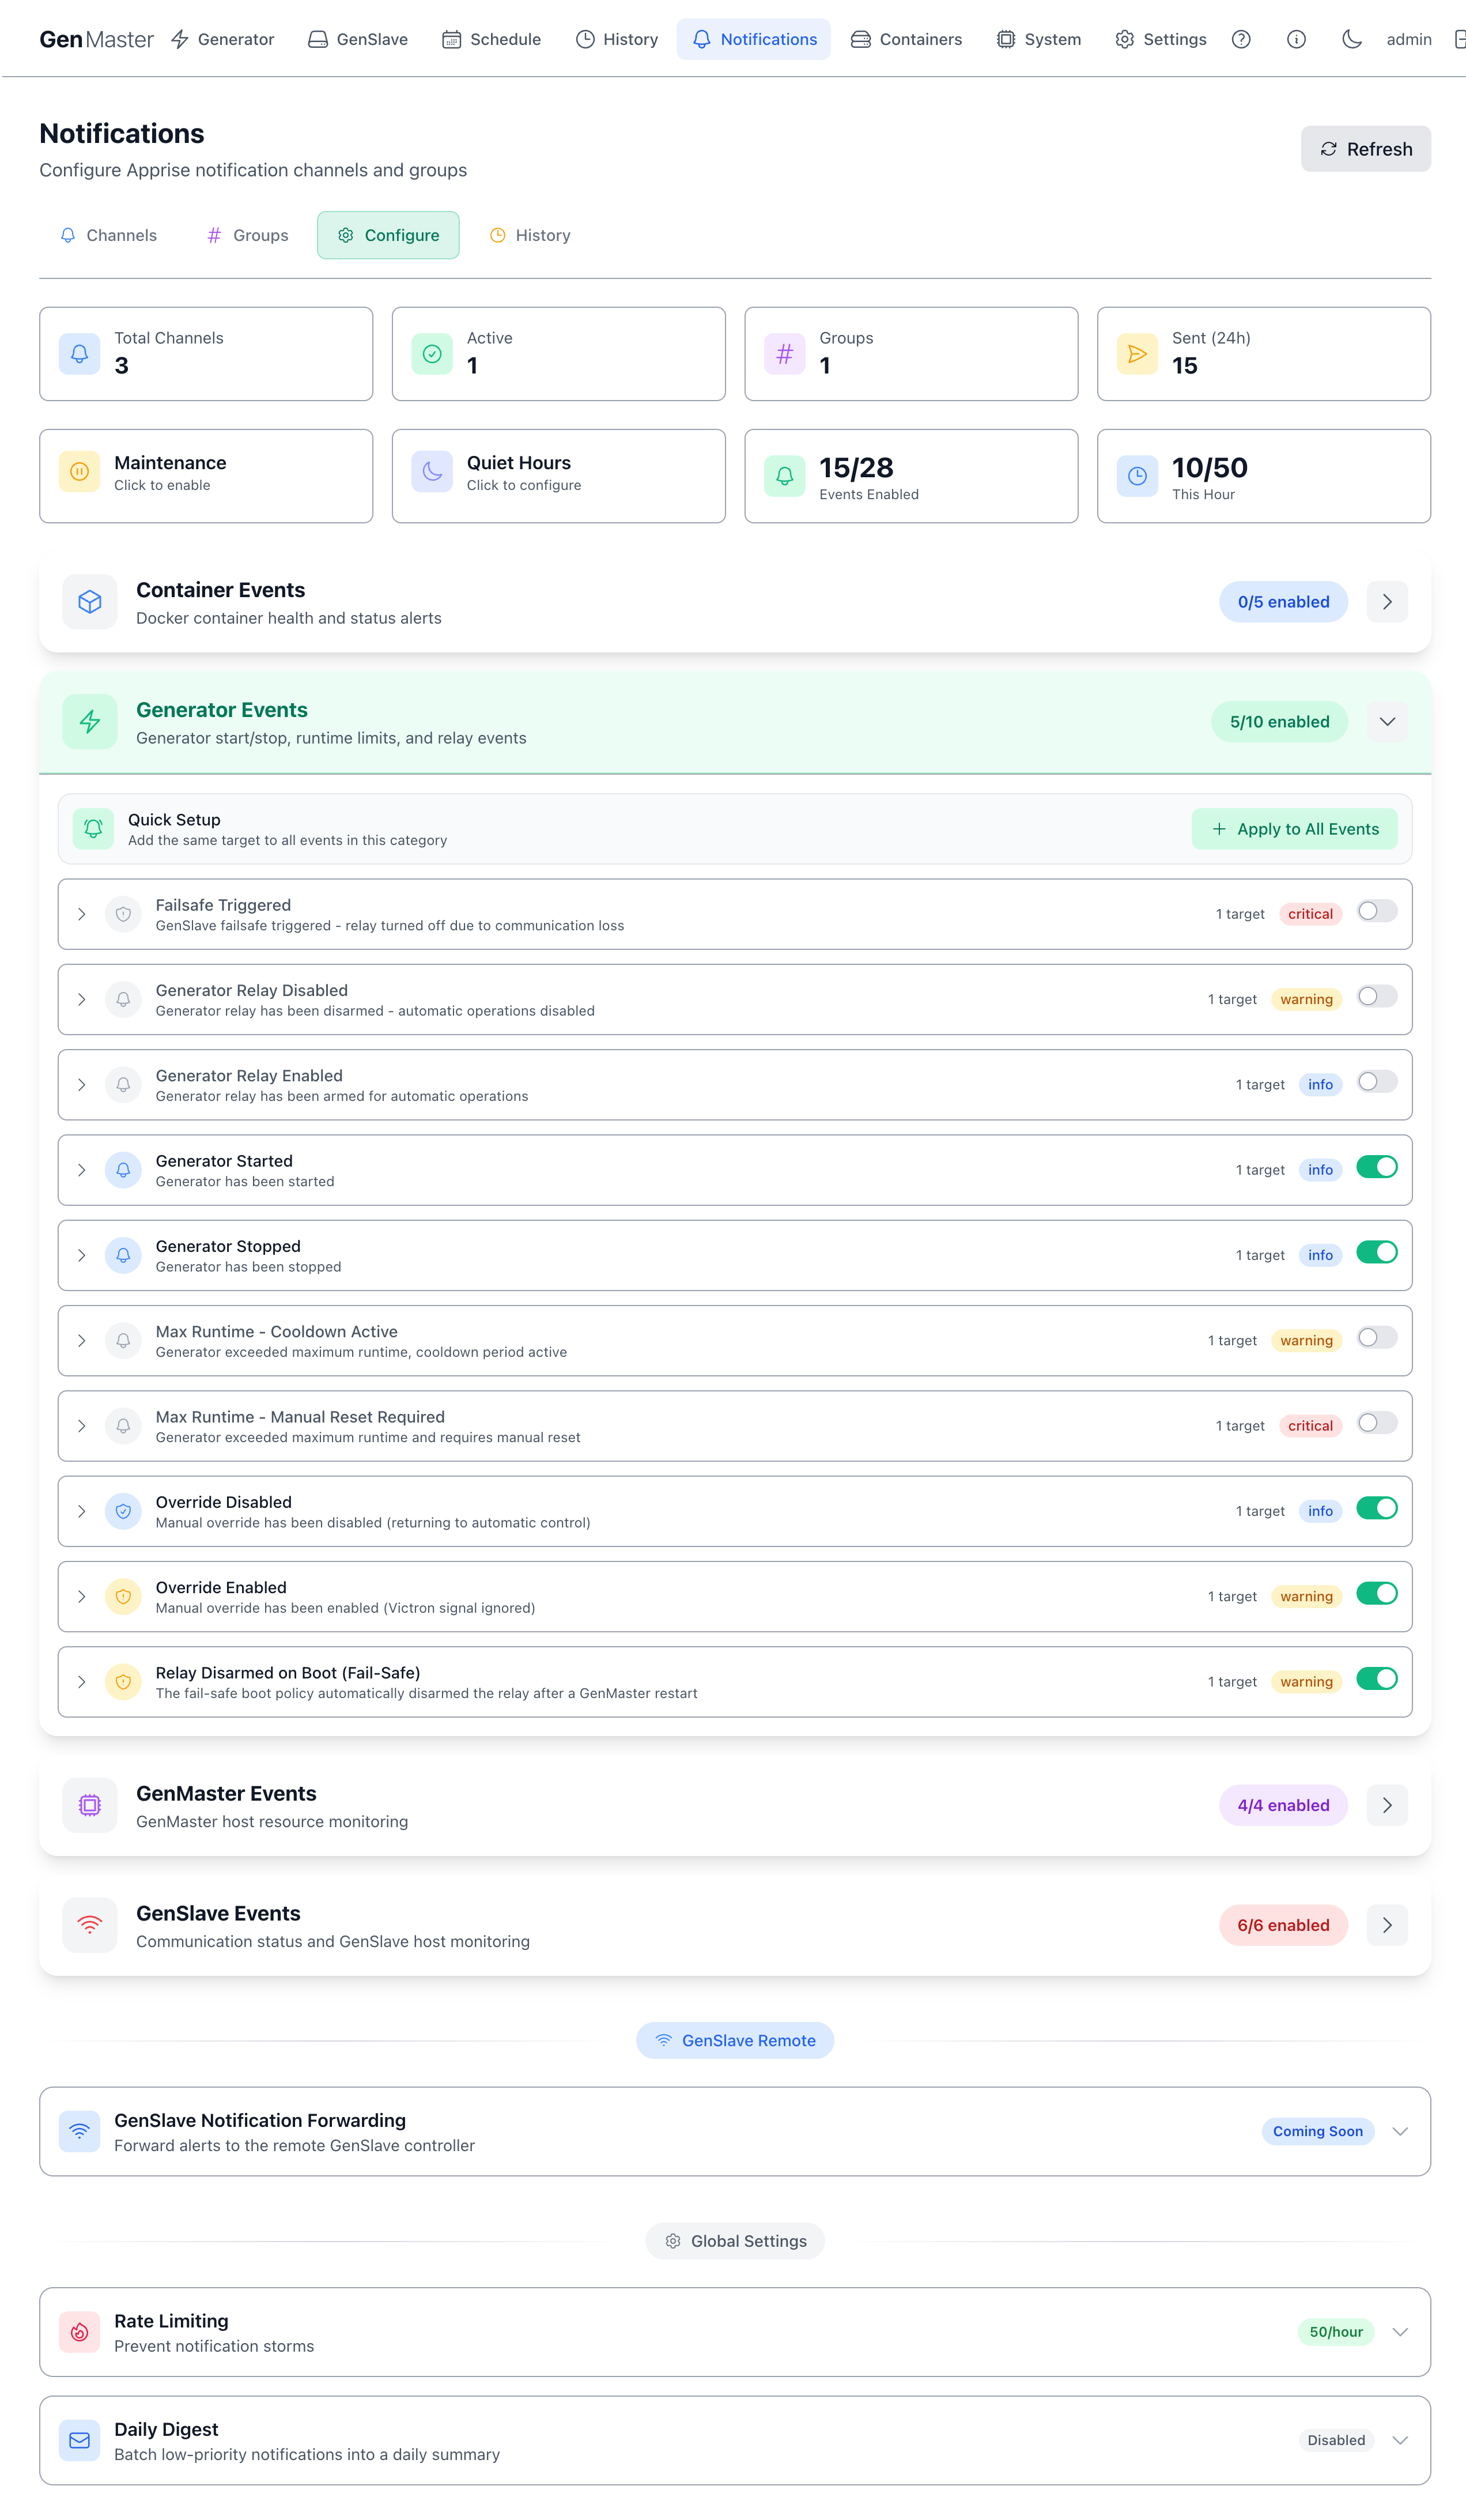Click the 50/hour rate badge
1466x2520 pixels.
point(1336,2333)
